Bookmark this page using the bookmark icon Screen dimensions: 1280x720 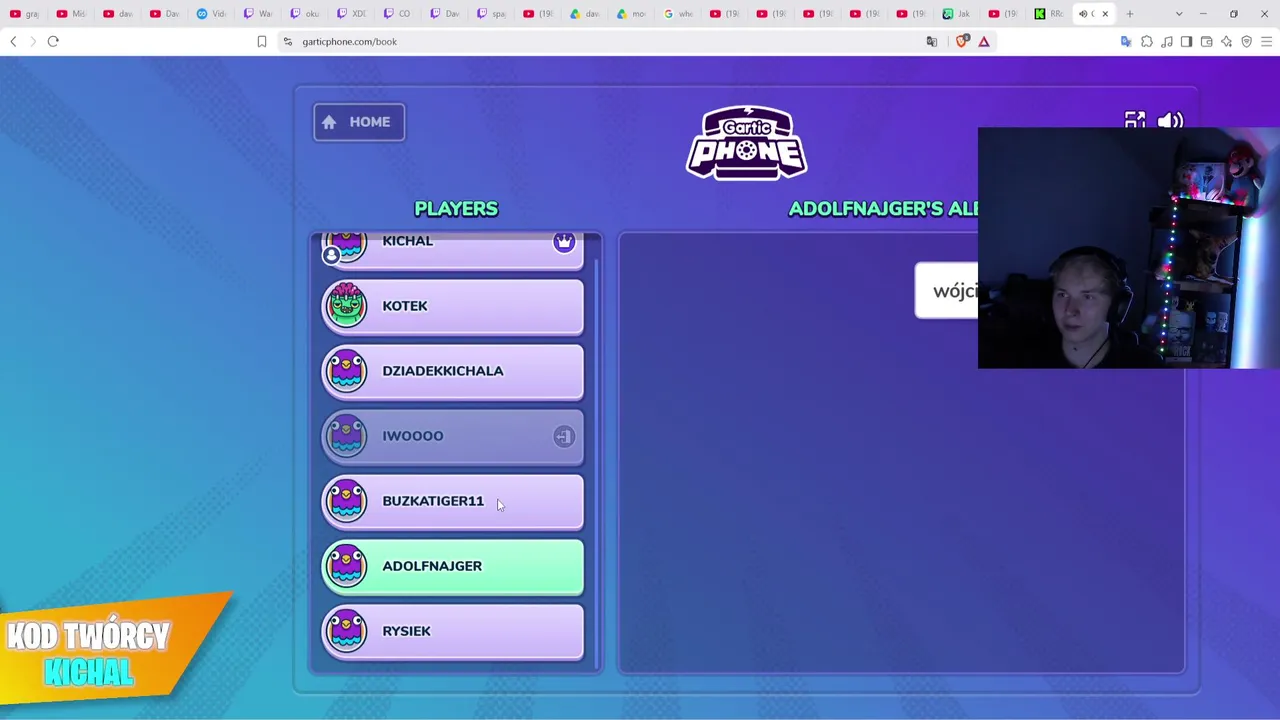click(x=262, y=41)
